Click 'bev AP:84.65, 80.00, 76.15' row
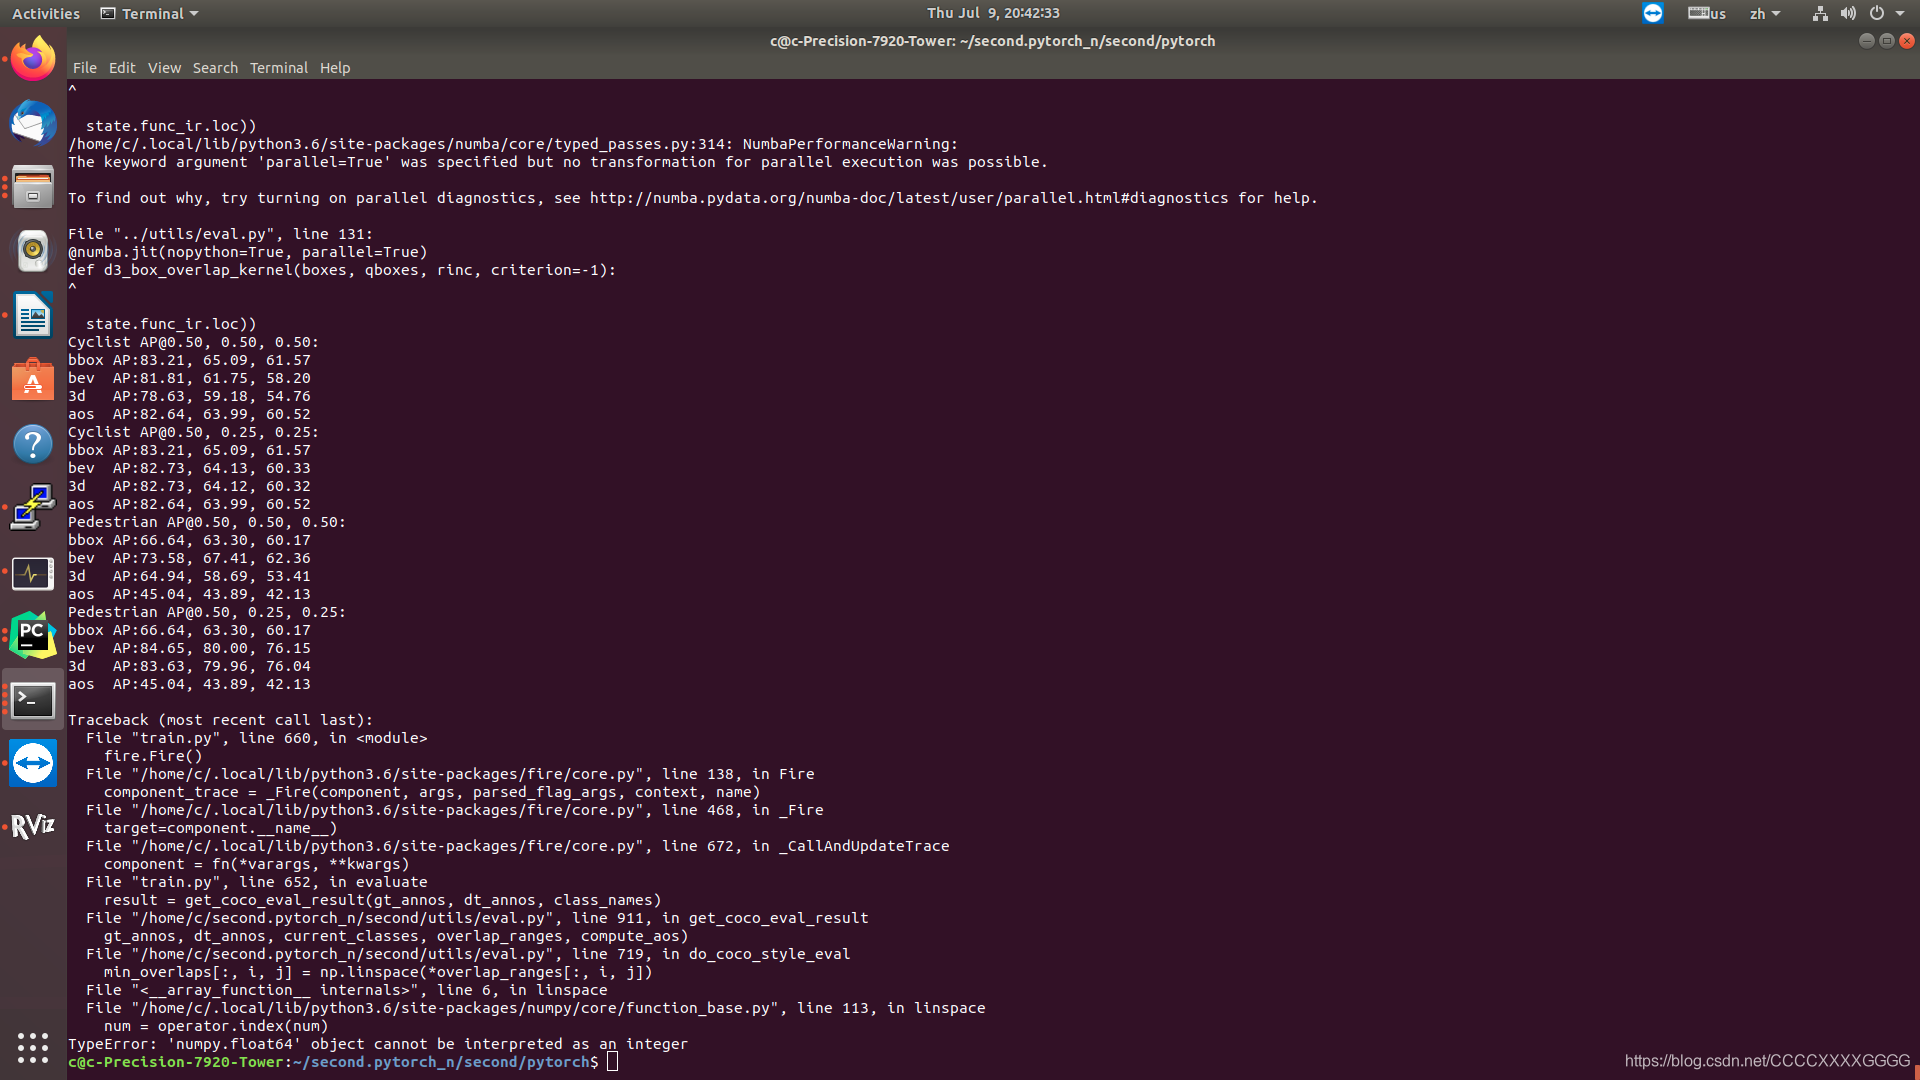1920x1080 pixels. click(x=189, y=648)
